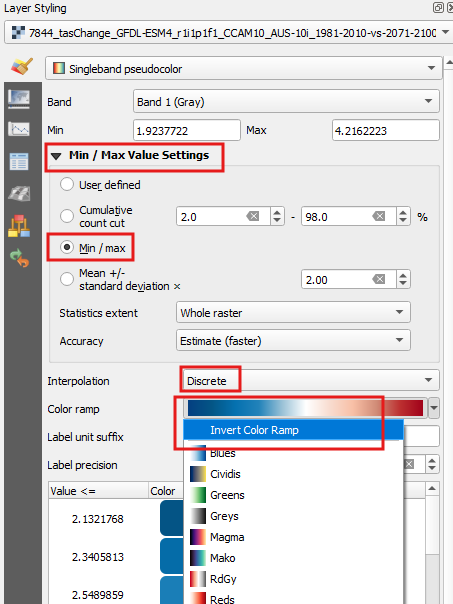Clear the cumulative cut 2.0 value

click(253, 216)
